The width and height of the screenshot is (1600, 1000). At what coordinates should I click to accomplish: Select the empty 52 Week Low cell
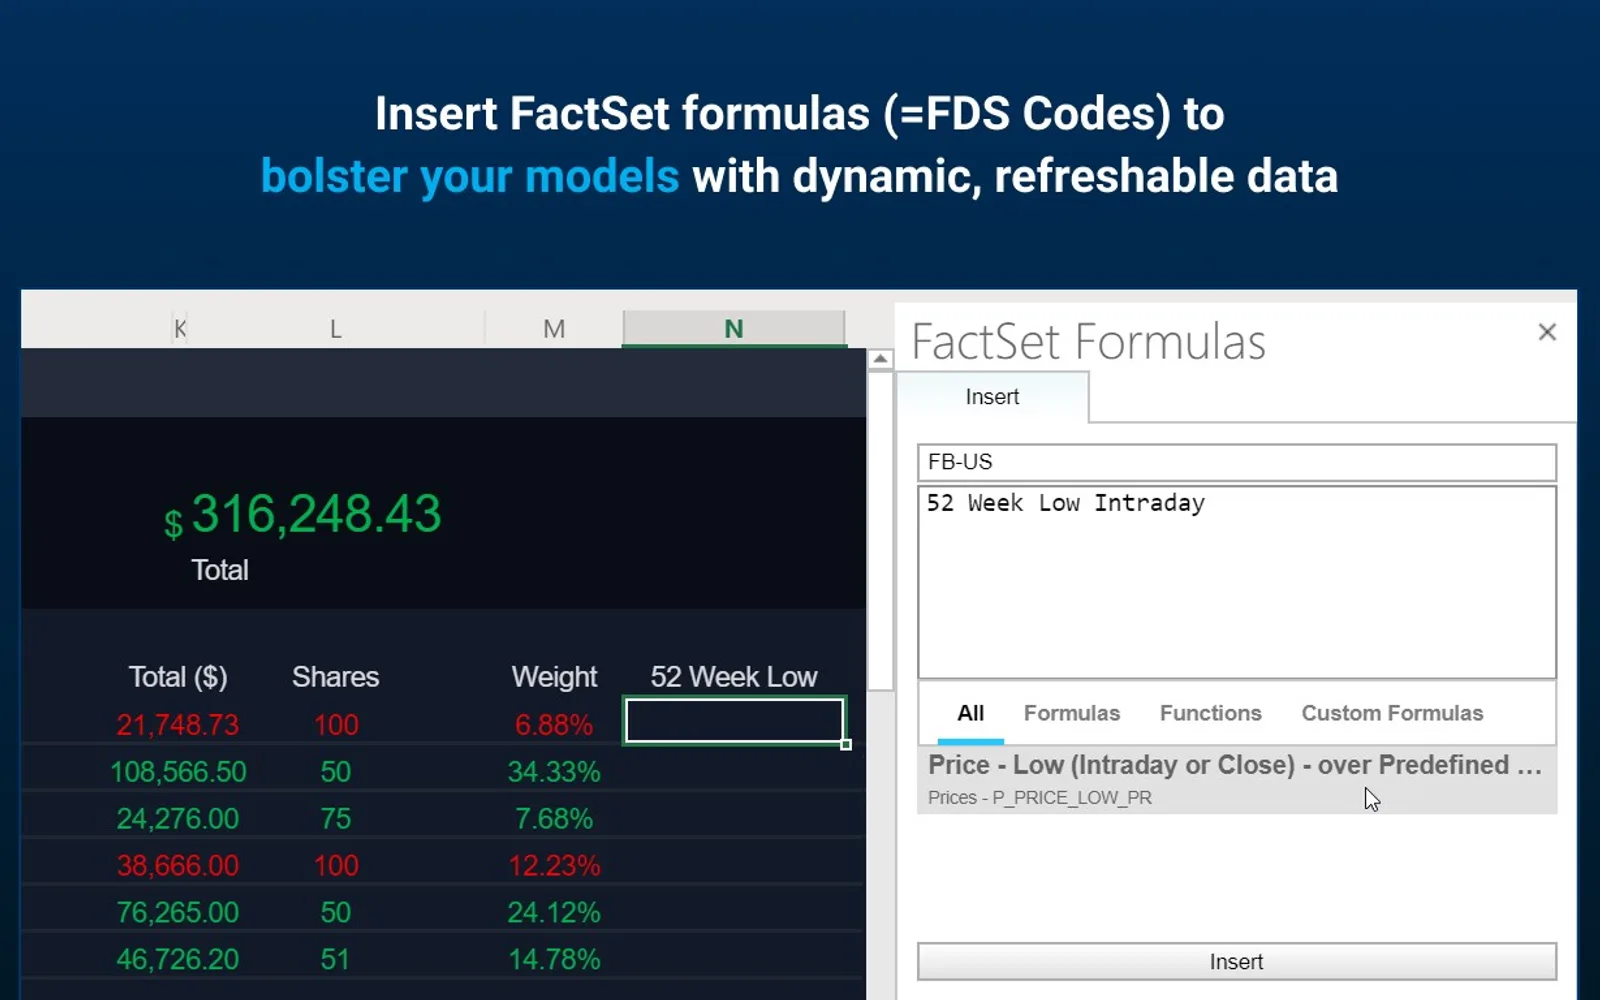coord(735,721)
